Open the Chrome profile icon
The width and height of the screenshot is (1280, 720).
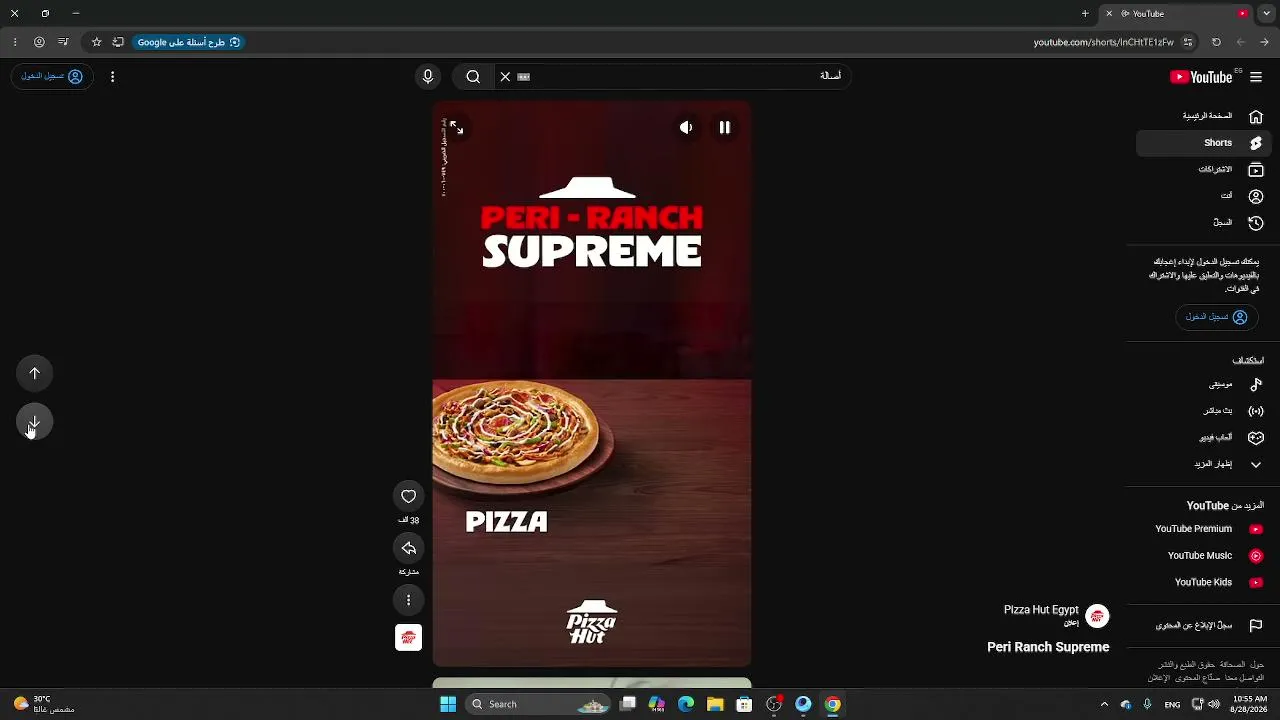(39, 42)
